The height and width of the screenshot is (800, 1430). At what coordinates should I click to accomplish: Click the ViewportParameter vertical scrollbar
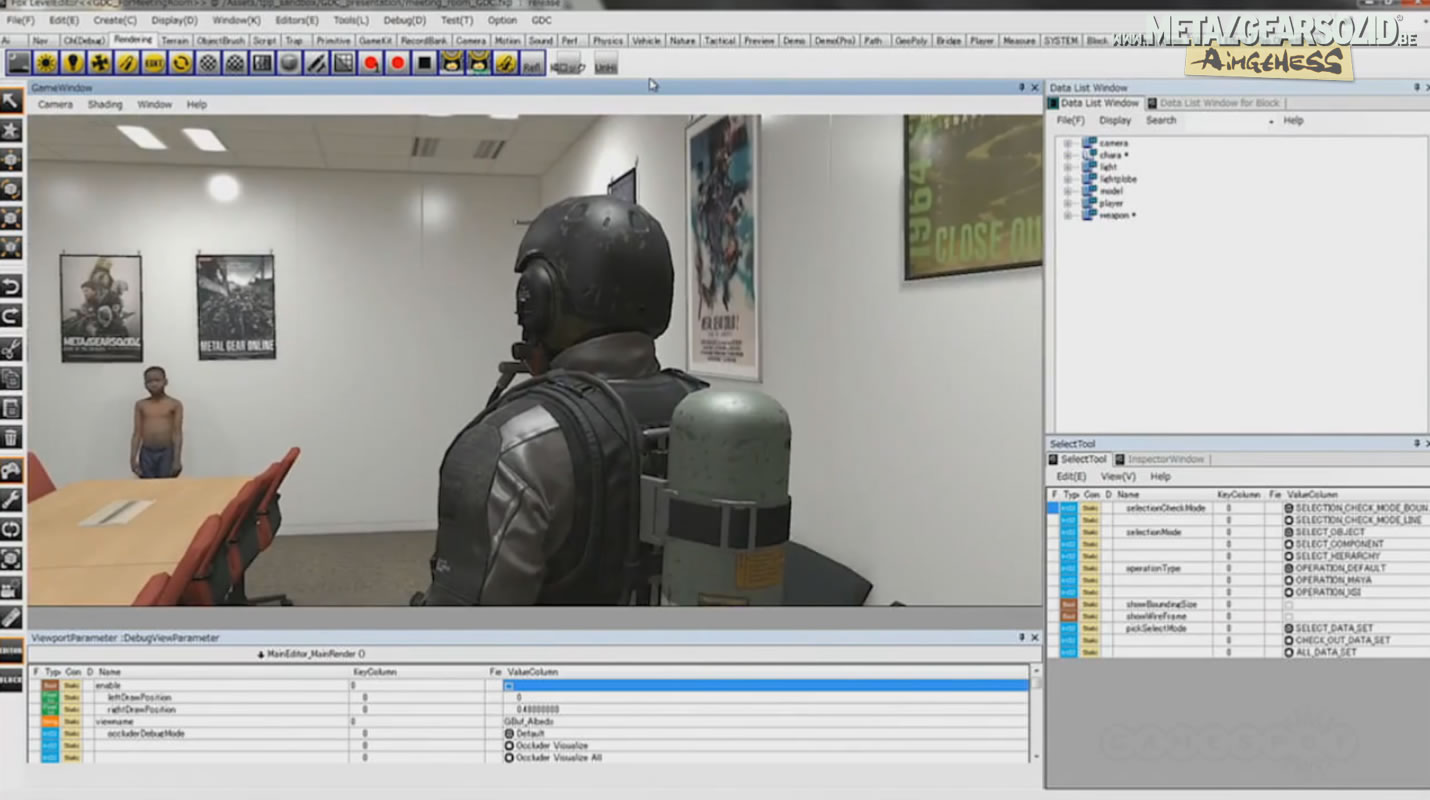[1035, 715]
